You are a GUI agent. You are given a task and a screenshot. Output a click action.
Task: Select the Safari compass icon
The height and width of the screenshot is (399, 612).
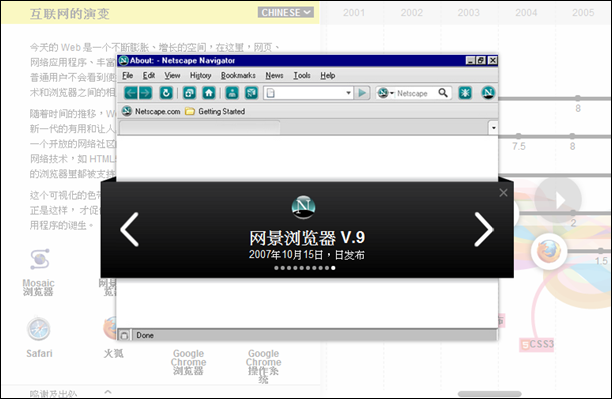(39, 329)
